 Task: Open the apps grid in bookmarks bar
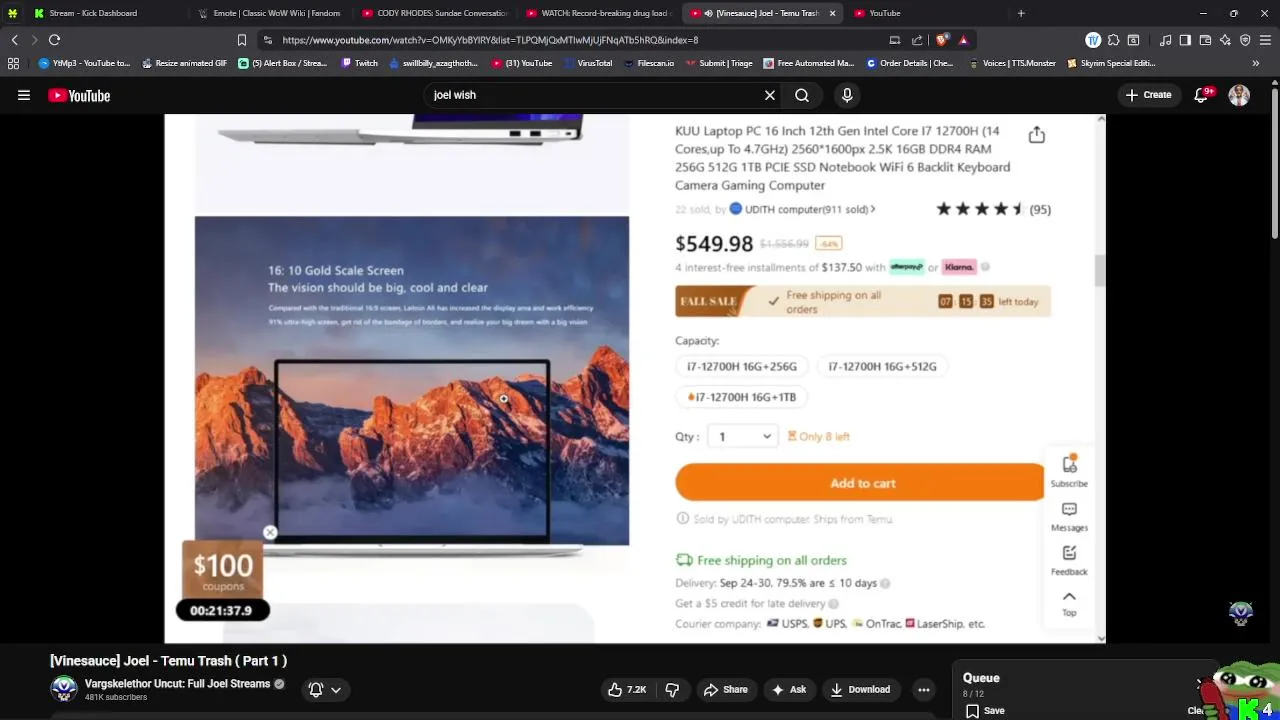tap(13, 63)
